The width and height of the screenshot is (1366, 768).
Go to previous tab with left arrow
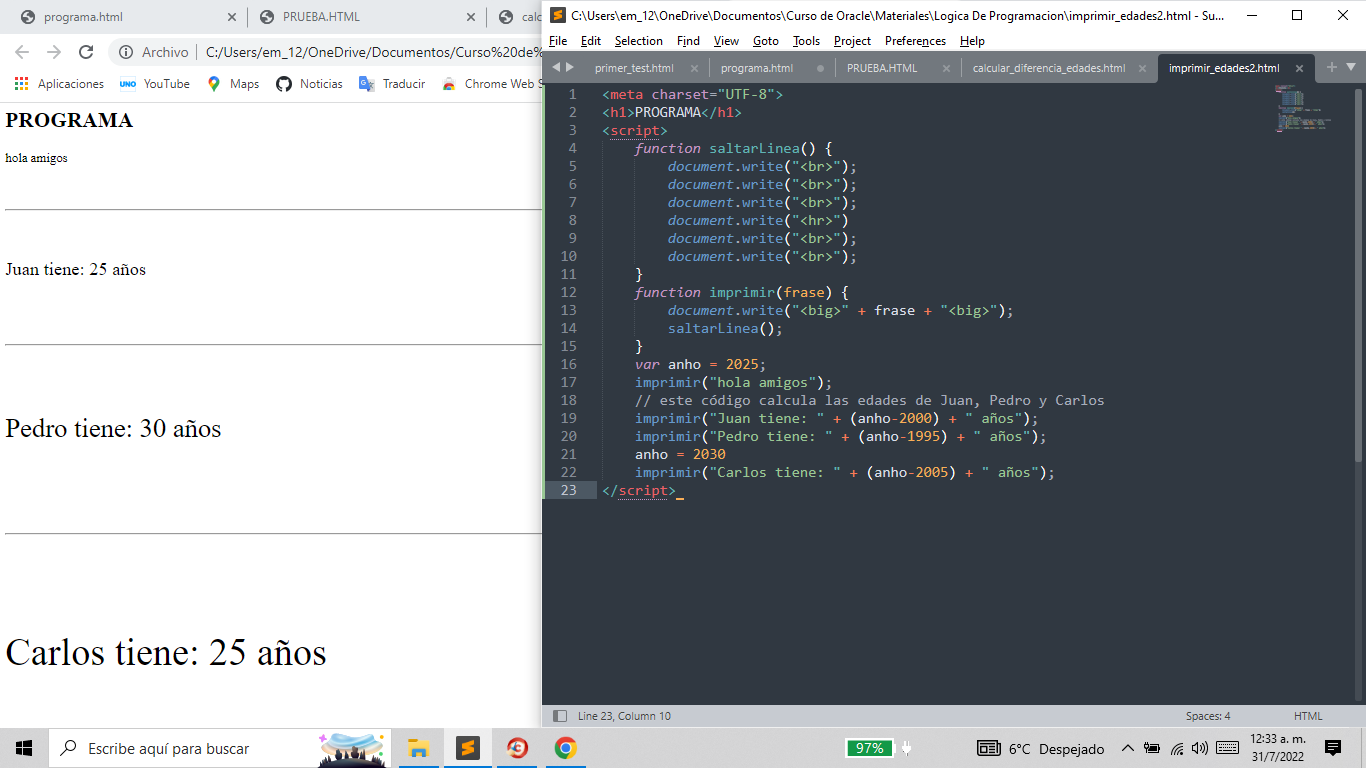point(557,67)
